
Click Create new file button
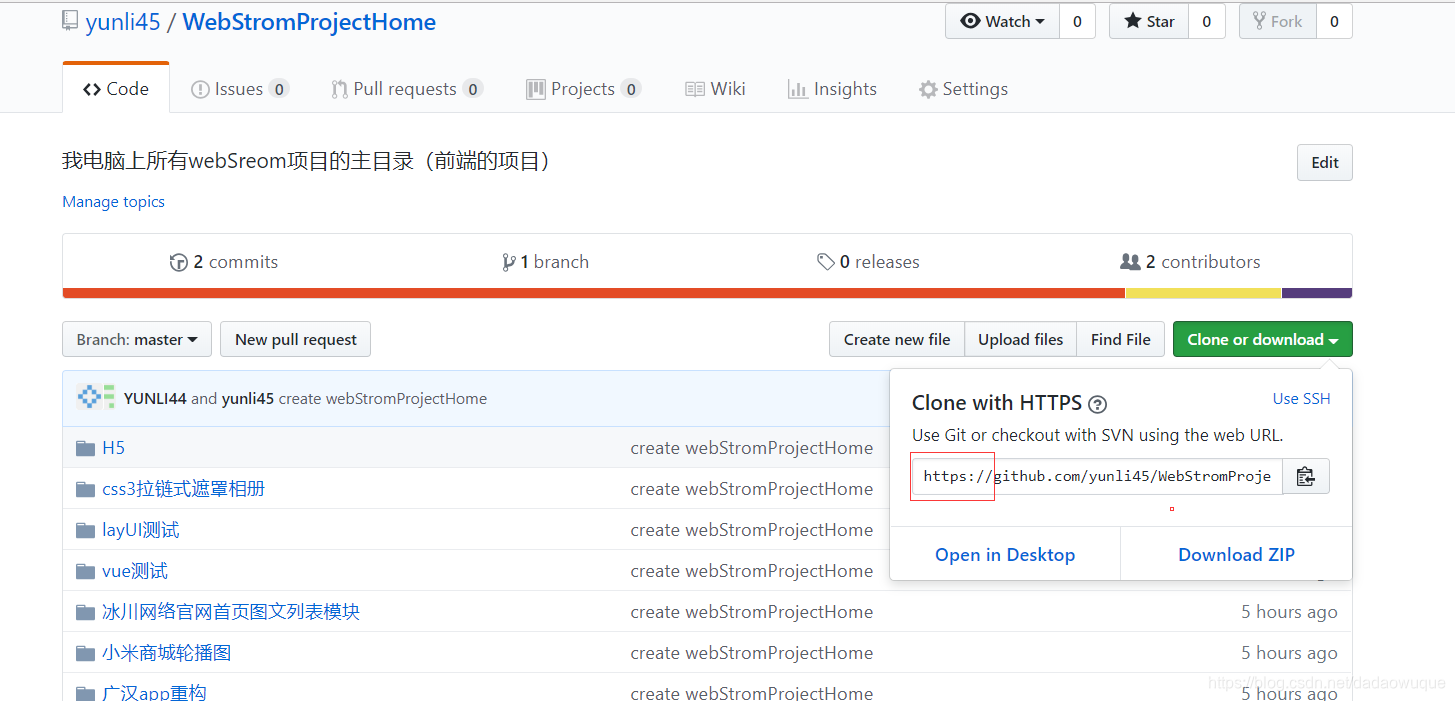point(897,339)
